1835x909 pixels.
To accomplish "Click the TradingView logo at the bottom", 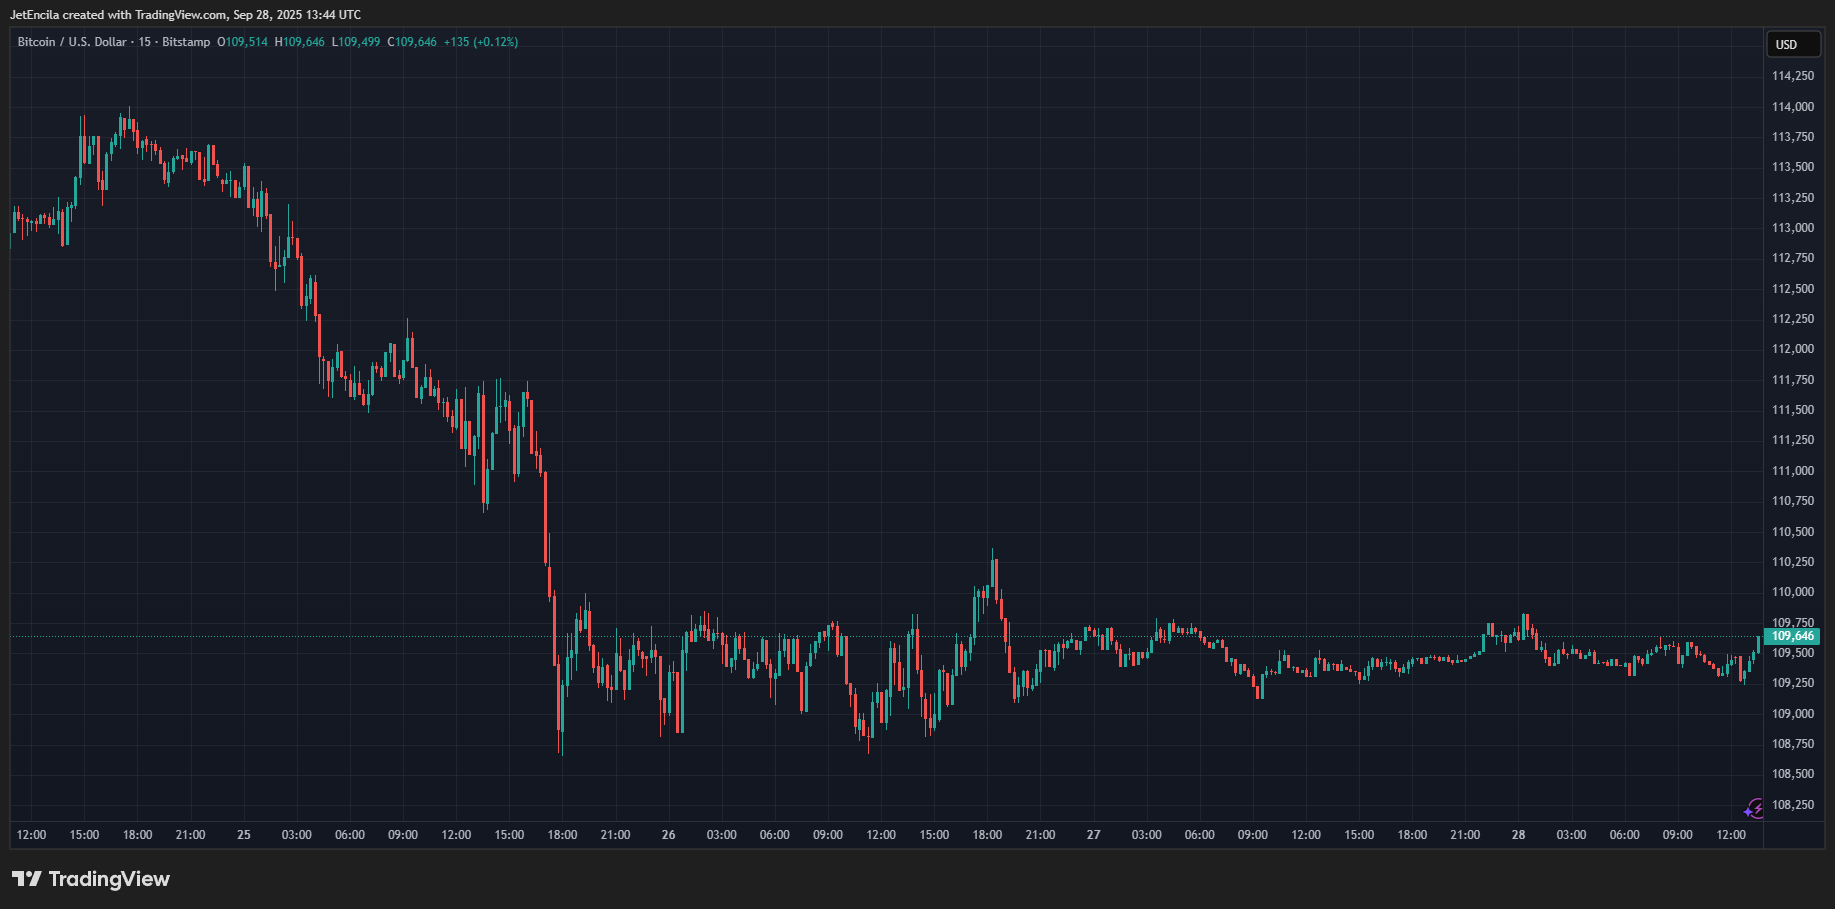I will pos(91,879).
